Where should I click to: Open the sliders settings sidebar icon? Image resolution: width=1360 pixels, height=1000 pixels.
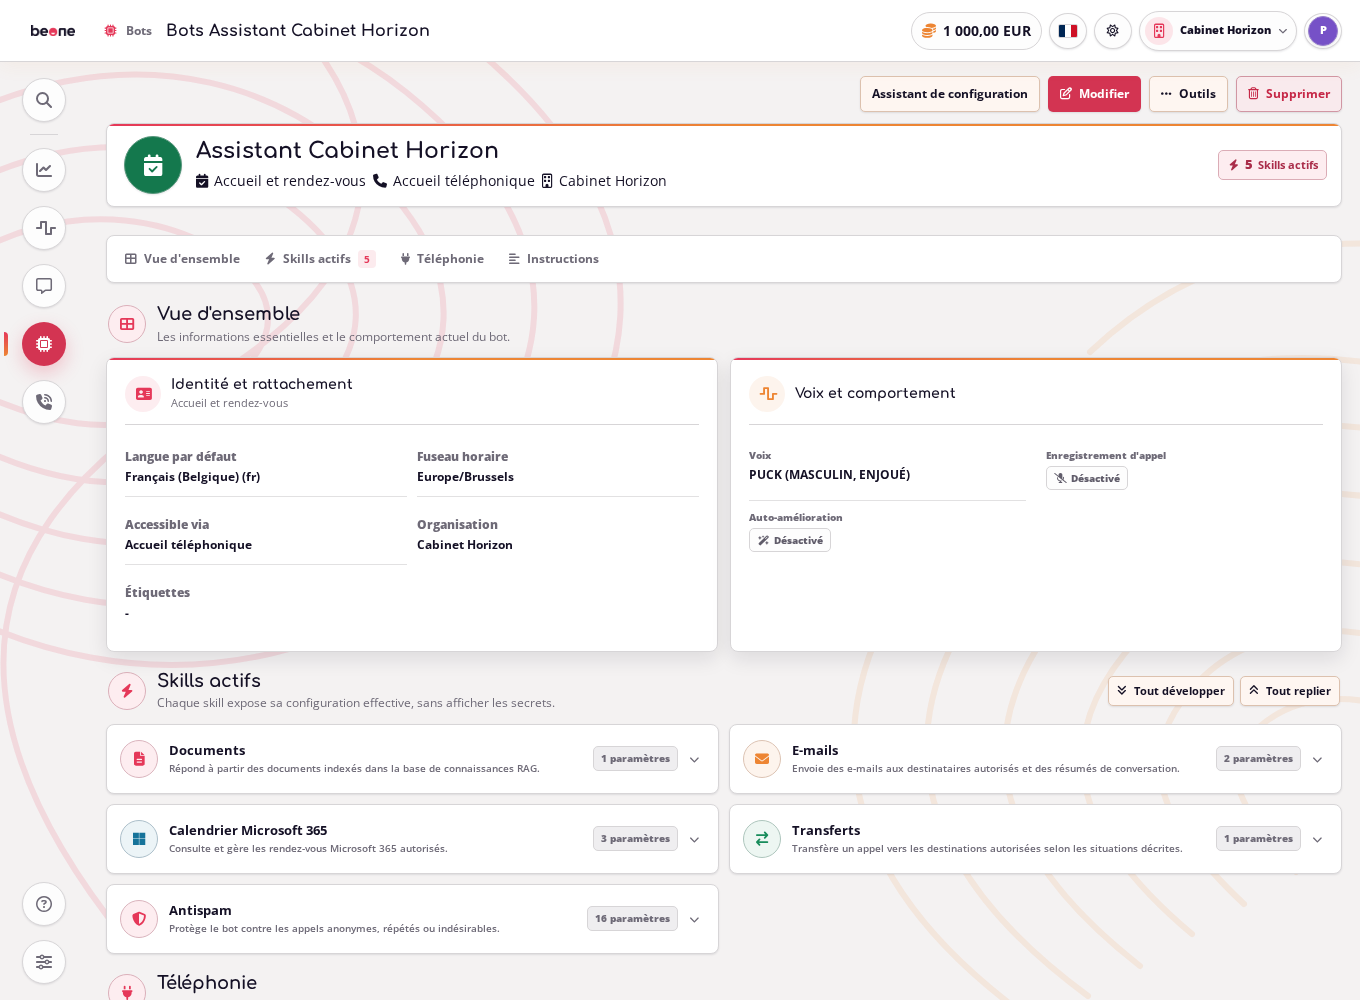tap(44, 962)
